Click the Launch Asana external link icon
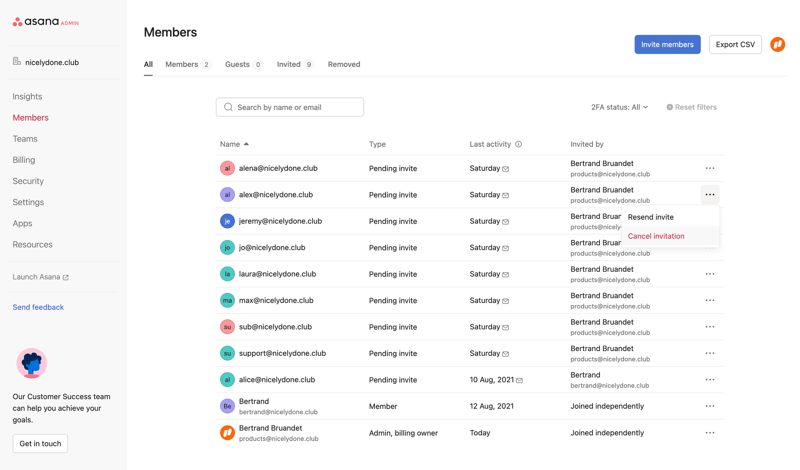 pos(66,277)
